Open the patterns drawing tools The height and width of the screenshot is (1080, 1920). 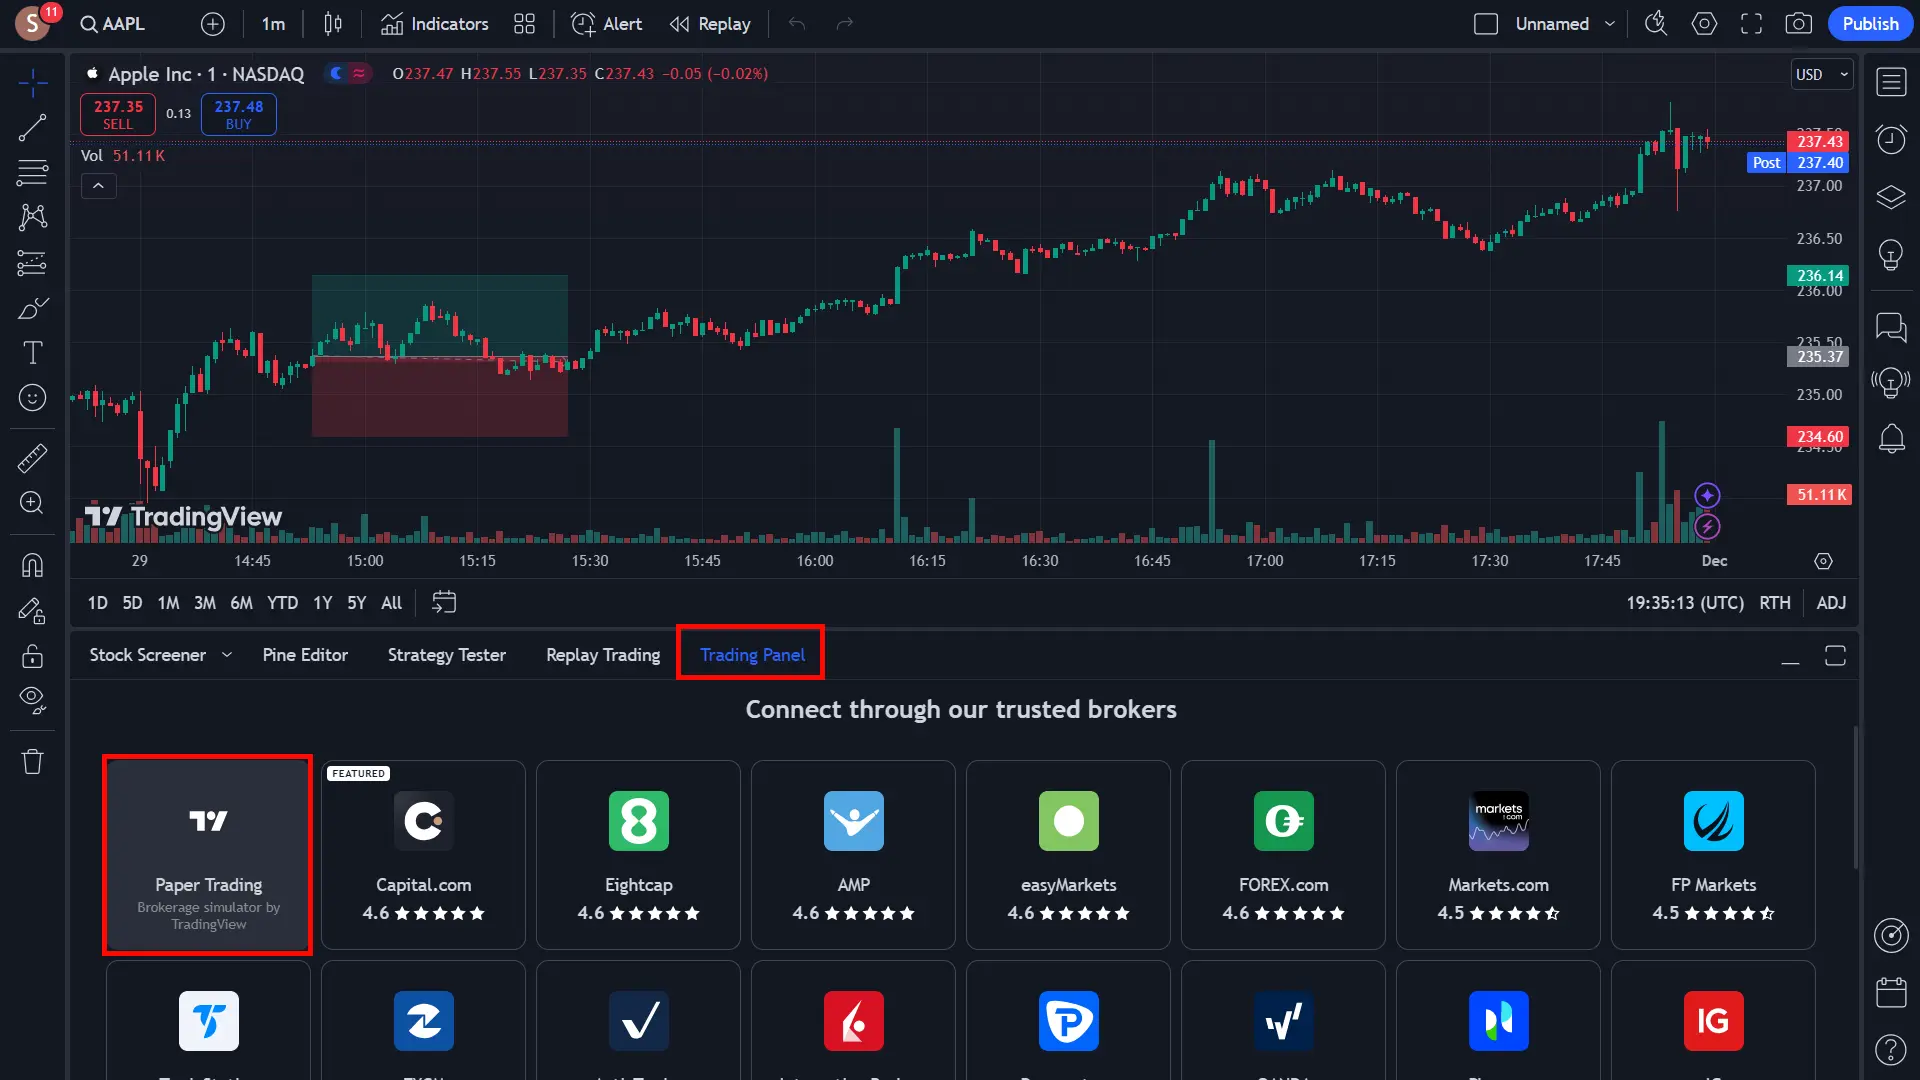(x=32, y=217)
